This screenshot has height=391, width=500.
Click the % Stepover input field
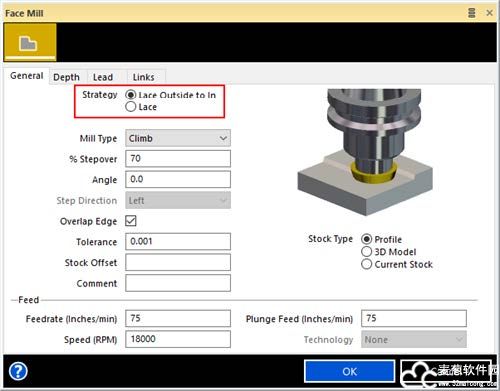point(178,158)
